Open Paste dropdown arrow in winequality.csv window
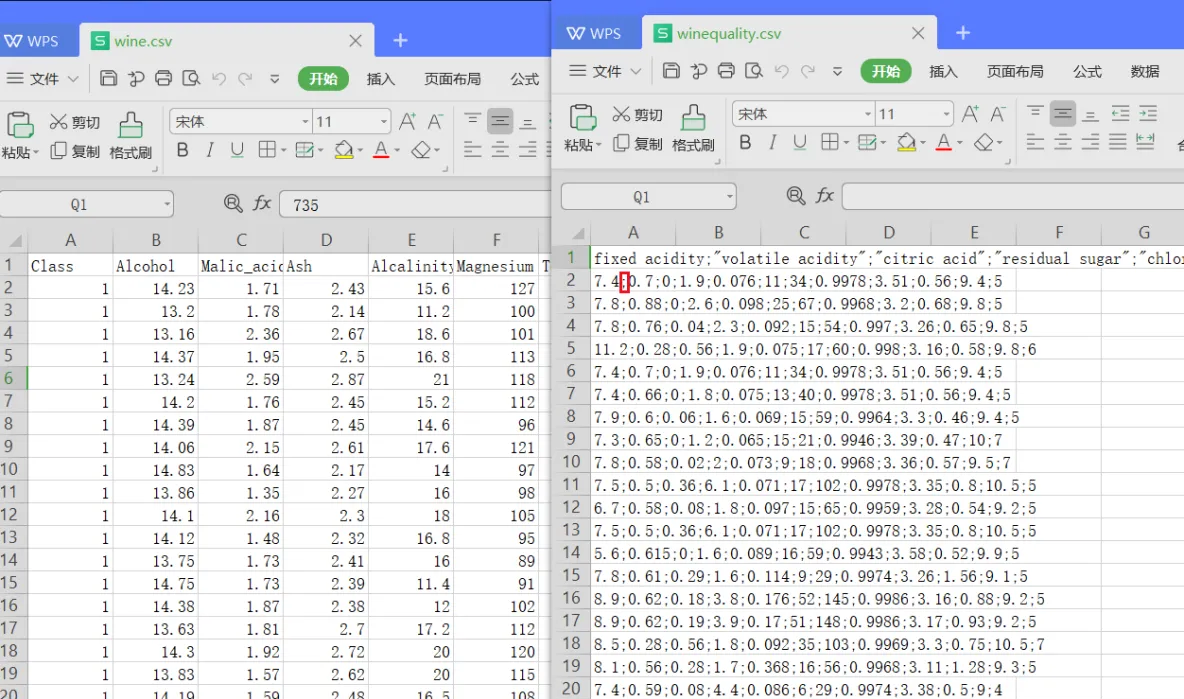The image size is (1184, 699). (x=598, y=145)
